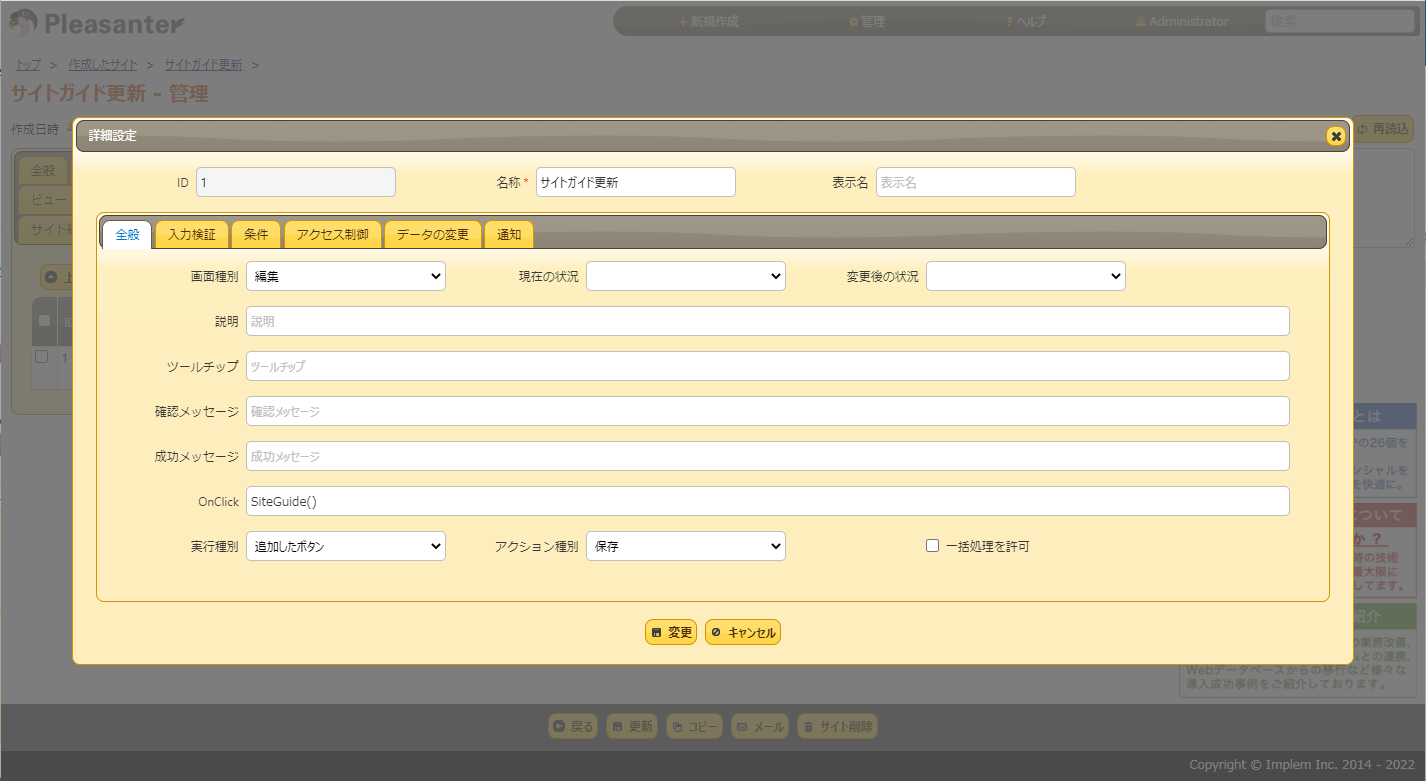
Task: Open the 画面種別 dropdown
Action: pyautogui.click(x=346, y=276)
